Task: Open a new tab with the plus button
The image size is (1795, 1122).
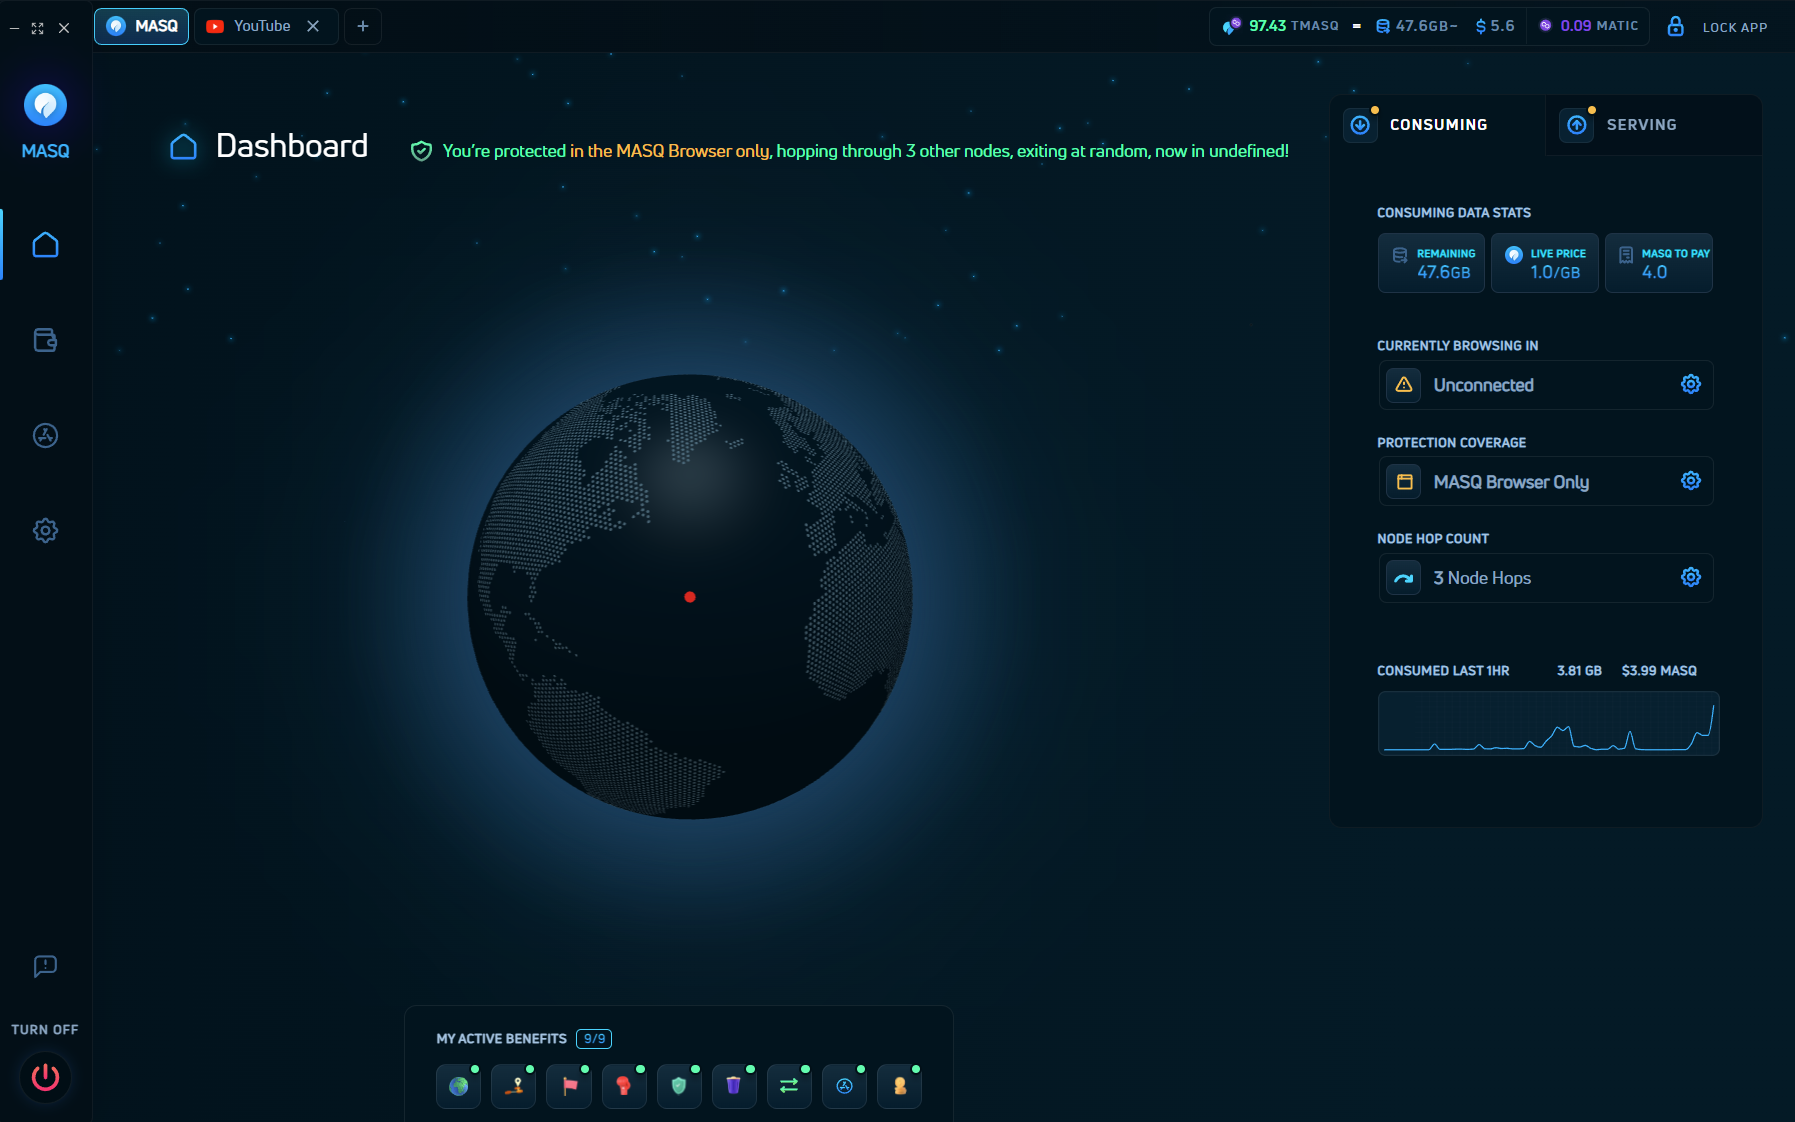Action: (363, 26)
